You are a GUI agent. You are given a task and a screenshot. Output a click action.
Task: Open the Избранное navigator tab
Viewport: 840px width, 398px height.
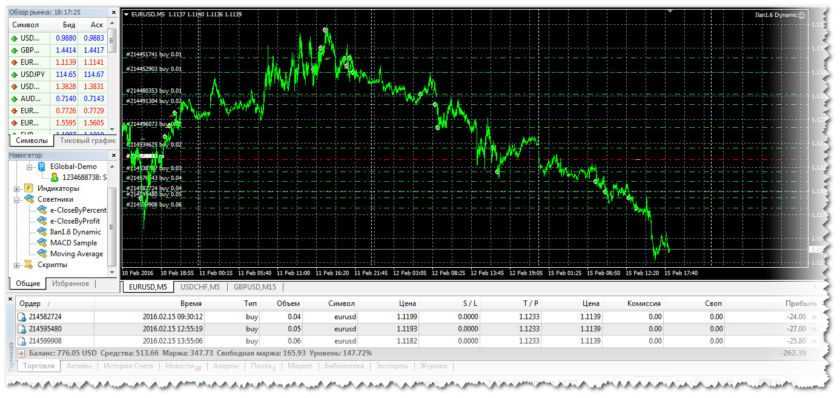click(x=71, y=283)
